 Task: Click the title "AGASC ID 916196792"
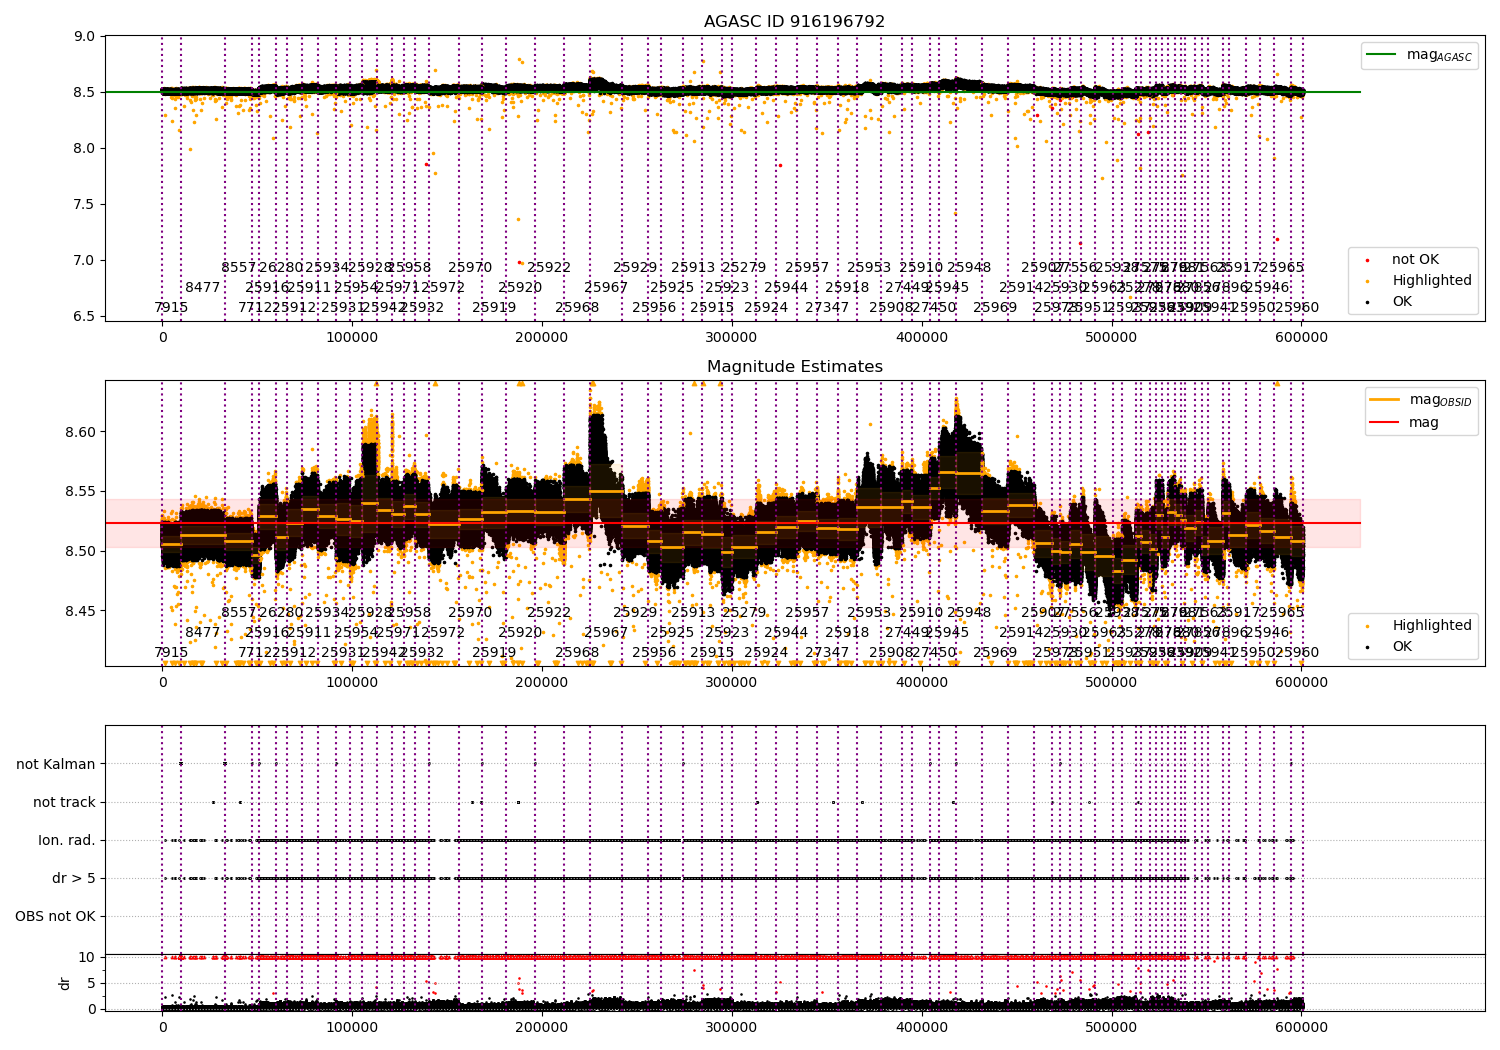click(x=794, y=22)
